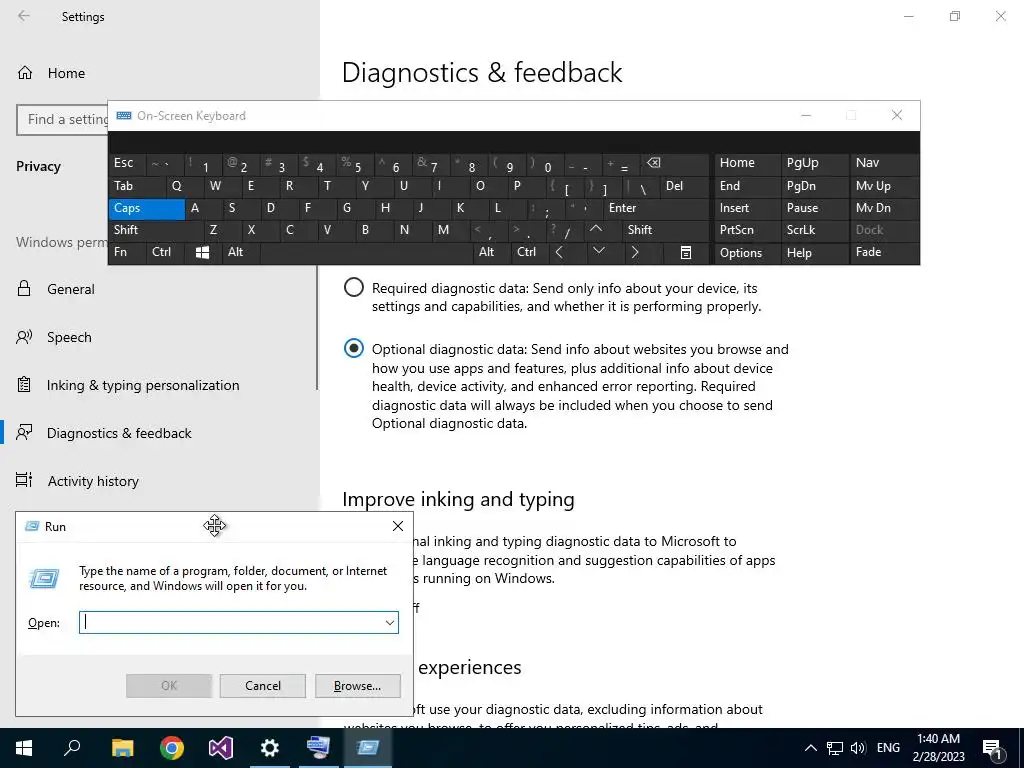Click the Del key on keyboard
1024x768 pixels.
click(684, 186)
